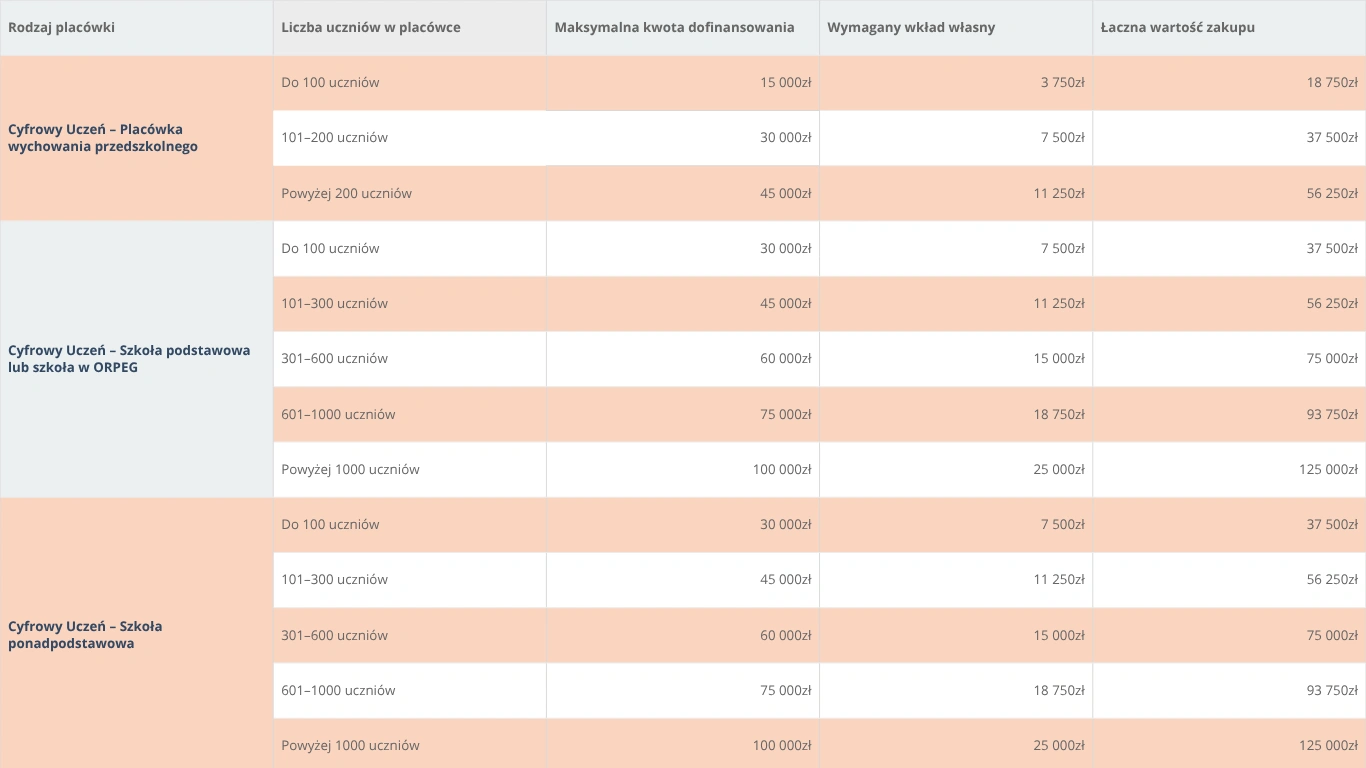Select primary school 101–300 uczniów contribution 11 250zł

pyautogui.click(x=956, y=304)
